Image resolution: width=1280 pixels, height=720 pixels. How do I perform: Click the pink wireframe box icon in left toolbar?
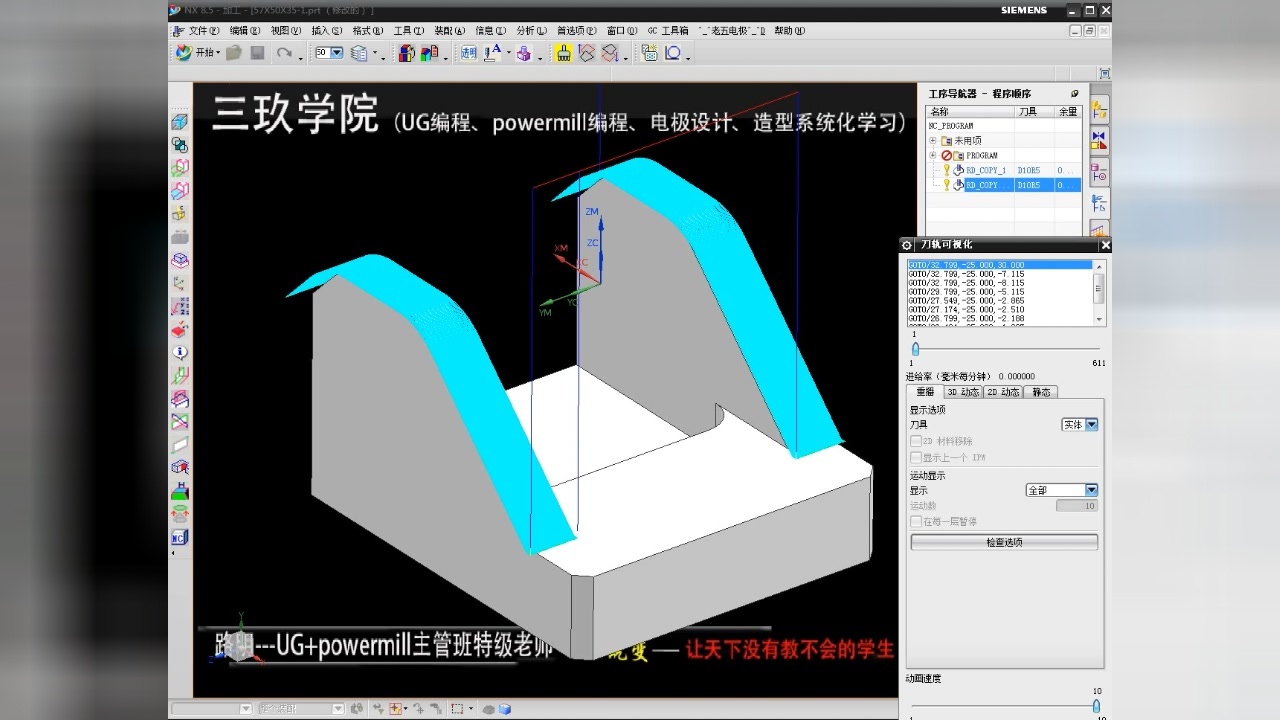click(180, 168)
